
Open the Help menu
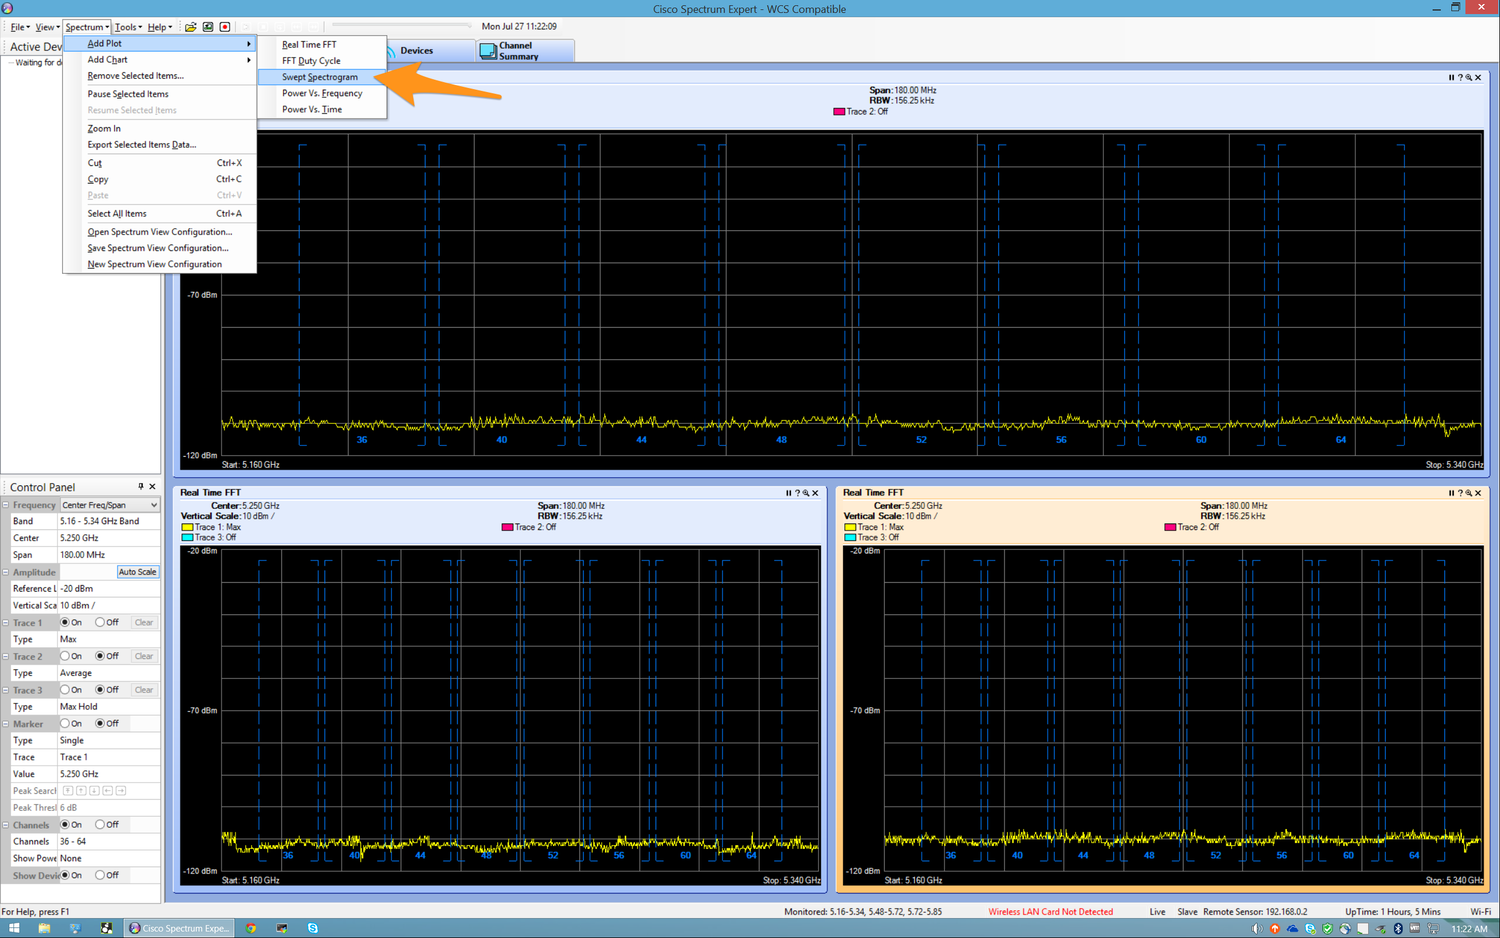160,27
